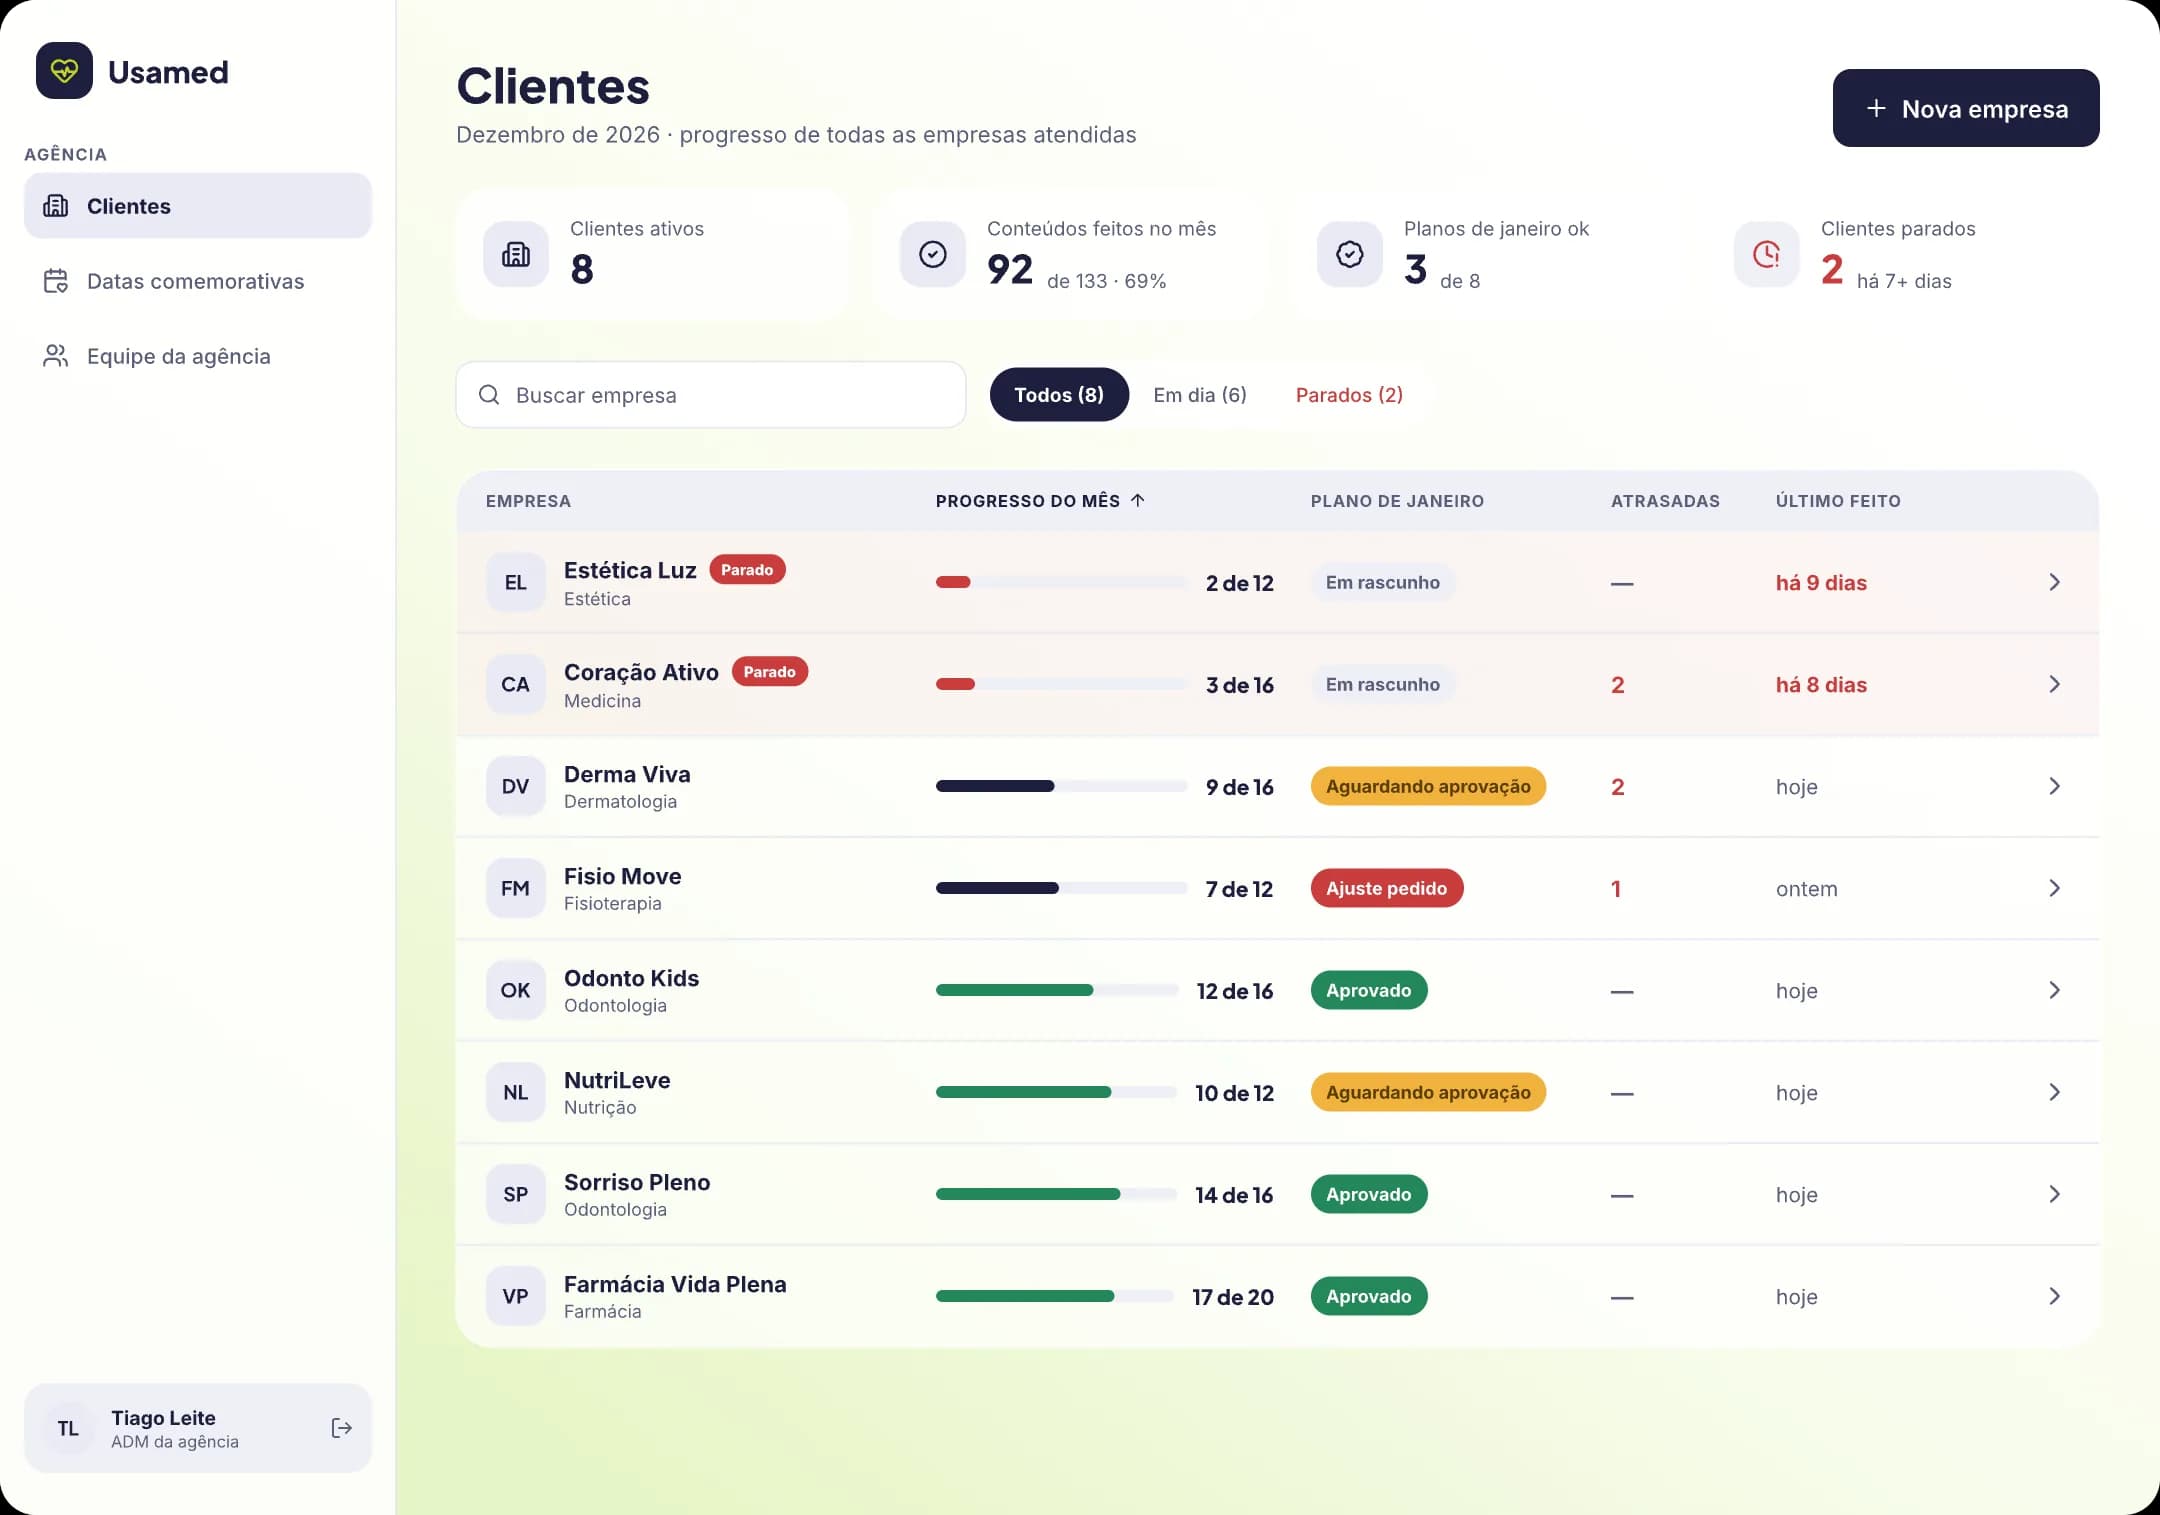
Task: Click the magnifier icon in the search box
Action: 489,395
